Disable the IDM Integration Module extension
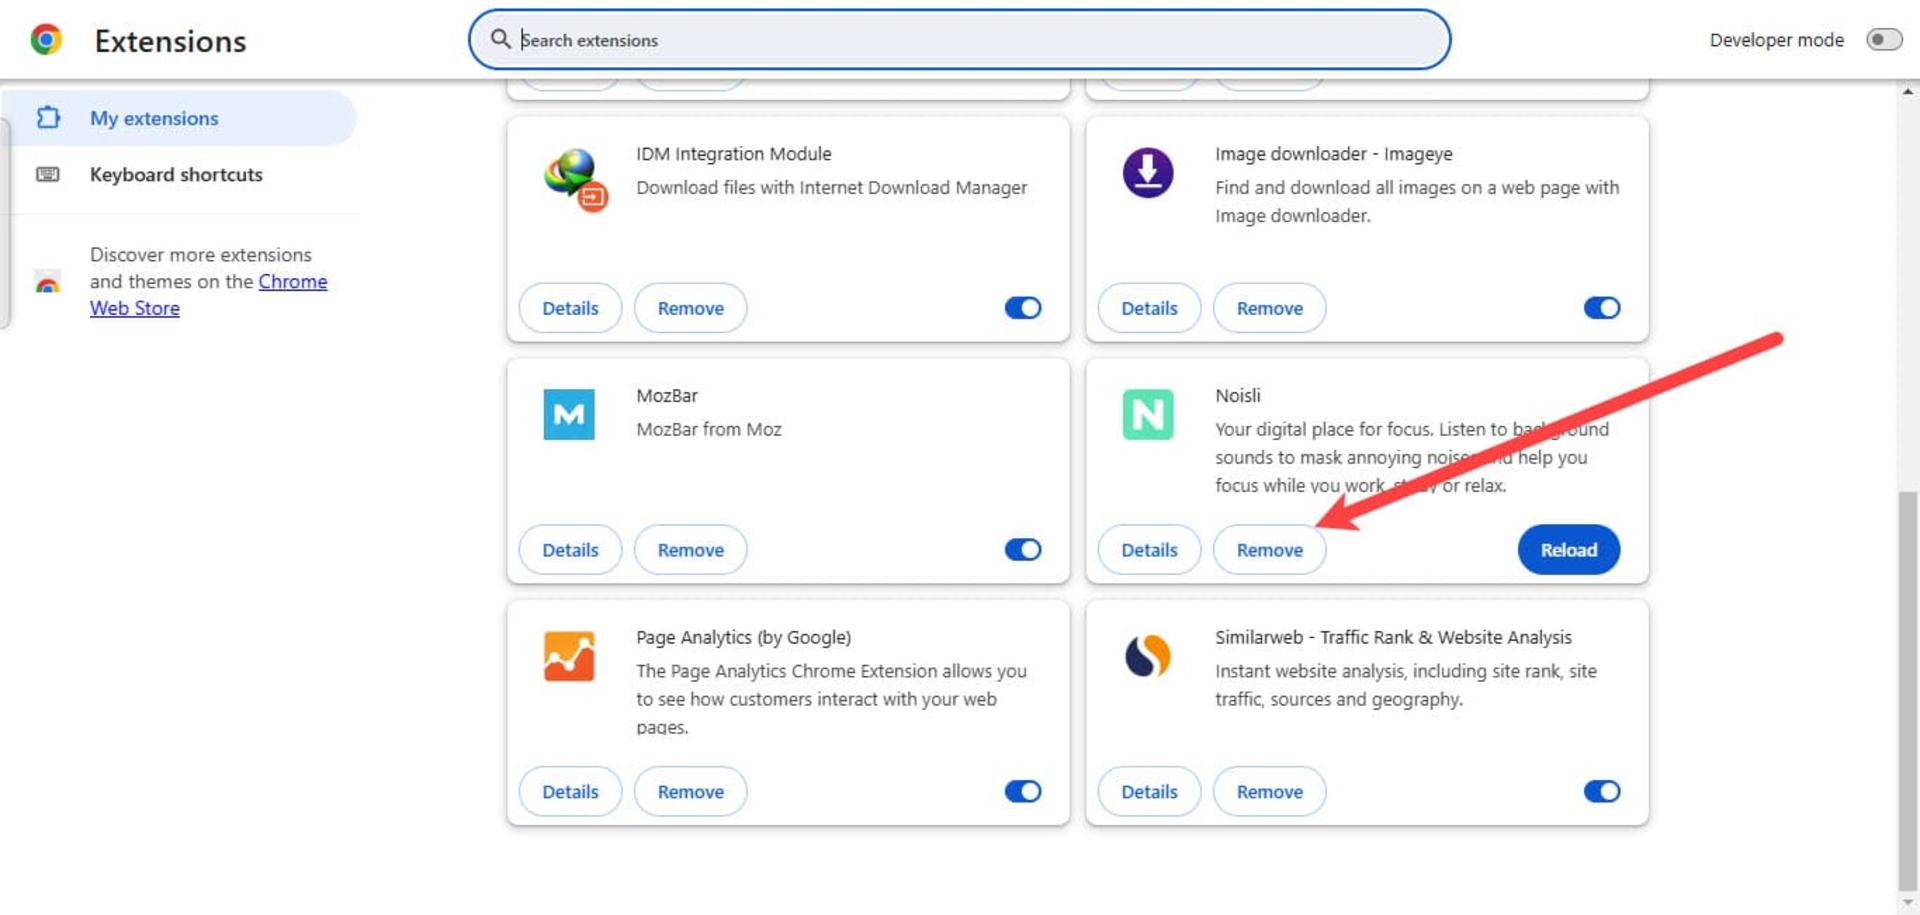Viewport: 1920px width, 915px height. click(x=1023, y=308)
